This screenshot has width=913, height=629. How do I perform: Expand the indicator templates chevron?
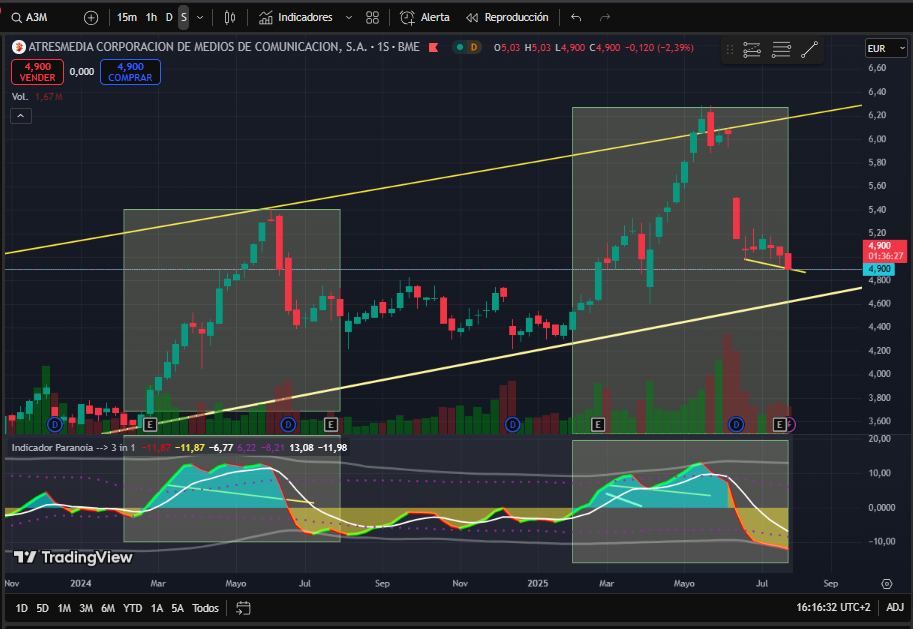pyautogui.click(x=349, y=17)
